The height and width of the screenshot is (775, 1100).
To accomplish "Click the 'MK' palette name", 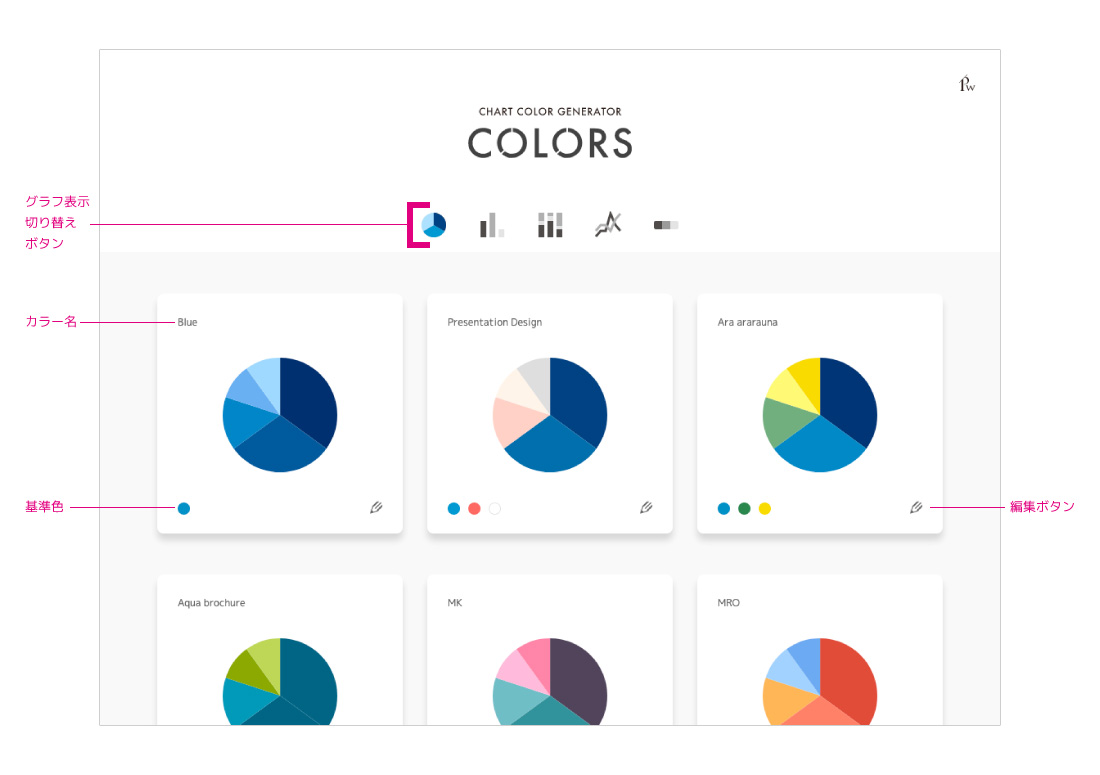I will click(x=455, y=602).
